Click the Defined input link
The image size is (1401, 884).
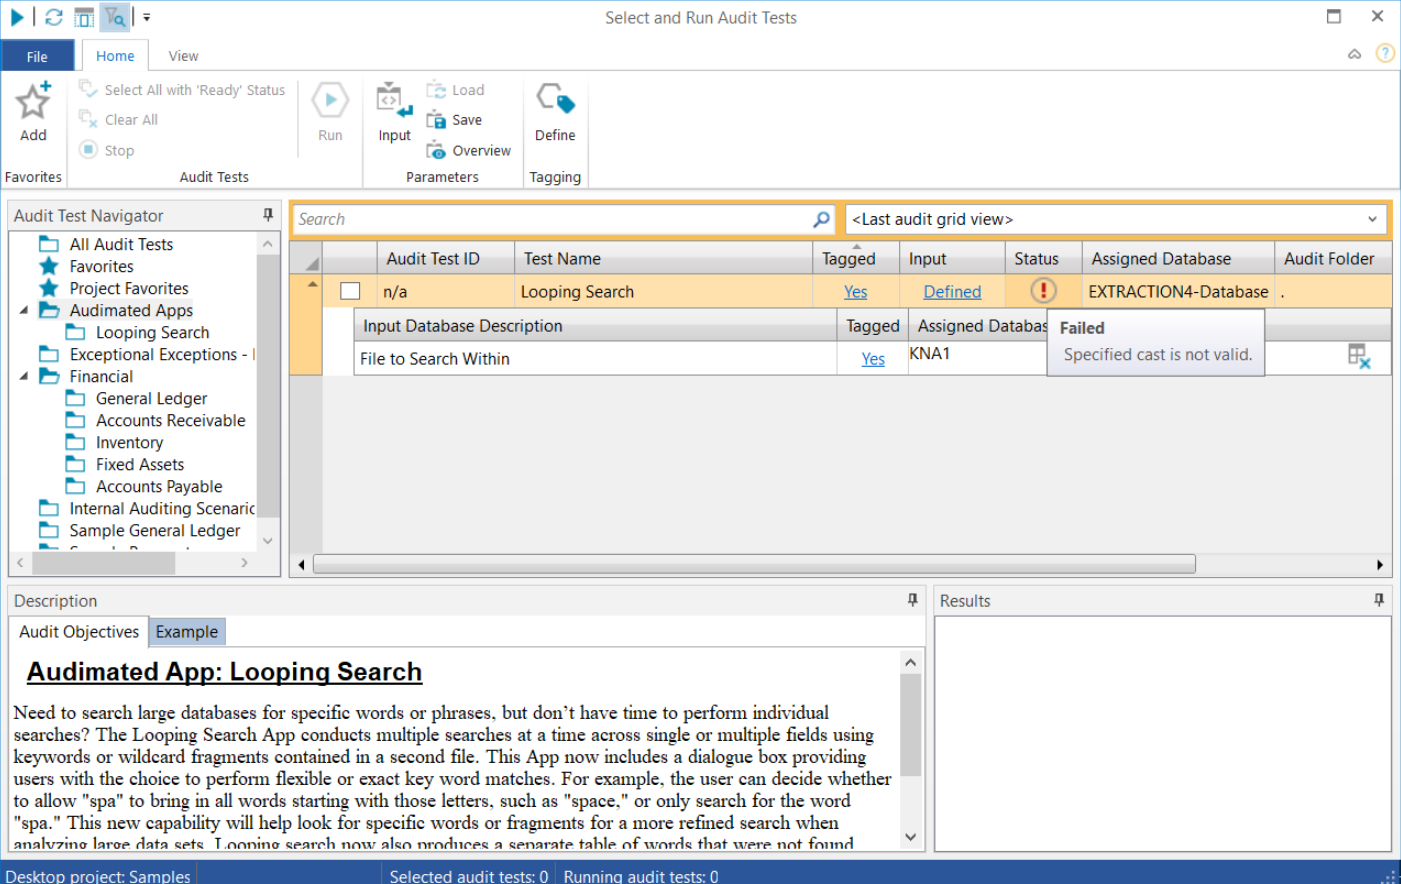(x=952, y=292)
